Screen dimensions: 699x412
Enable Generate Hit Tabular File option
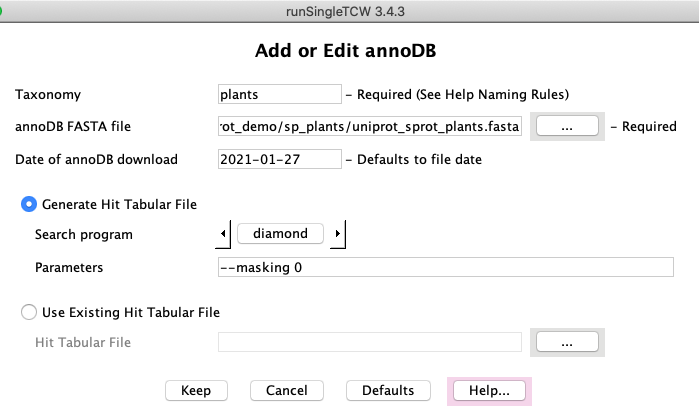(x=30, y=204)
